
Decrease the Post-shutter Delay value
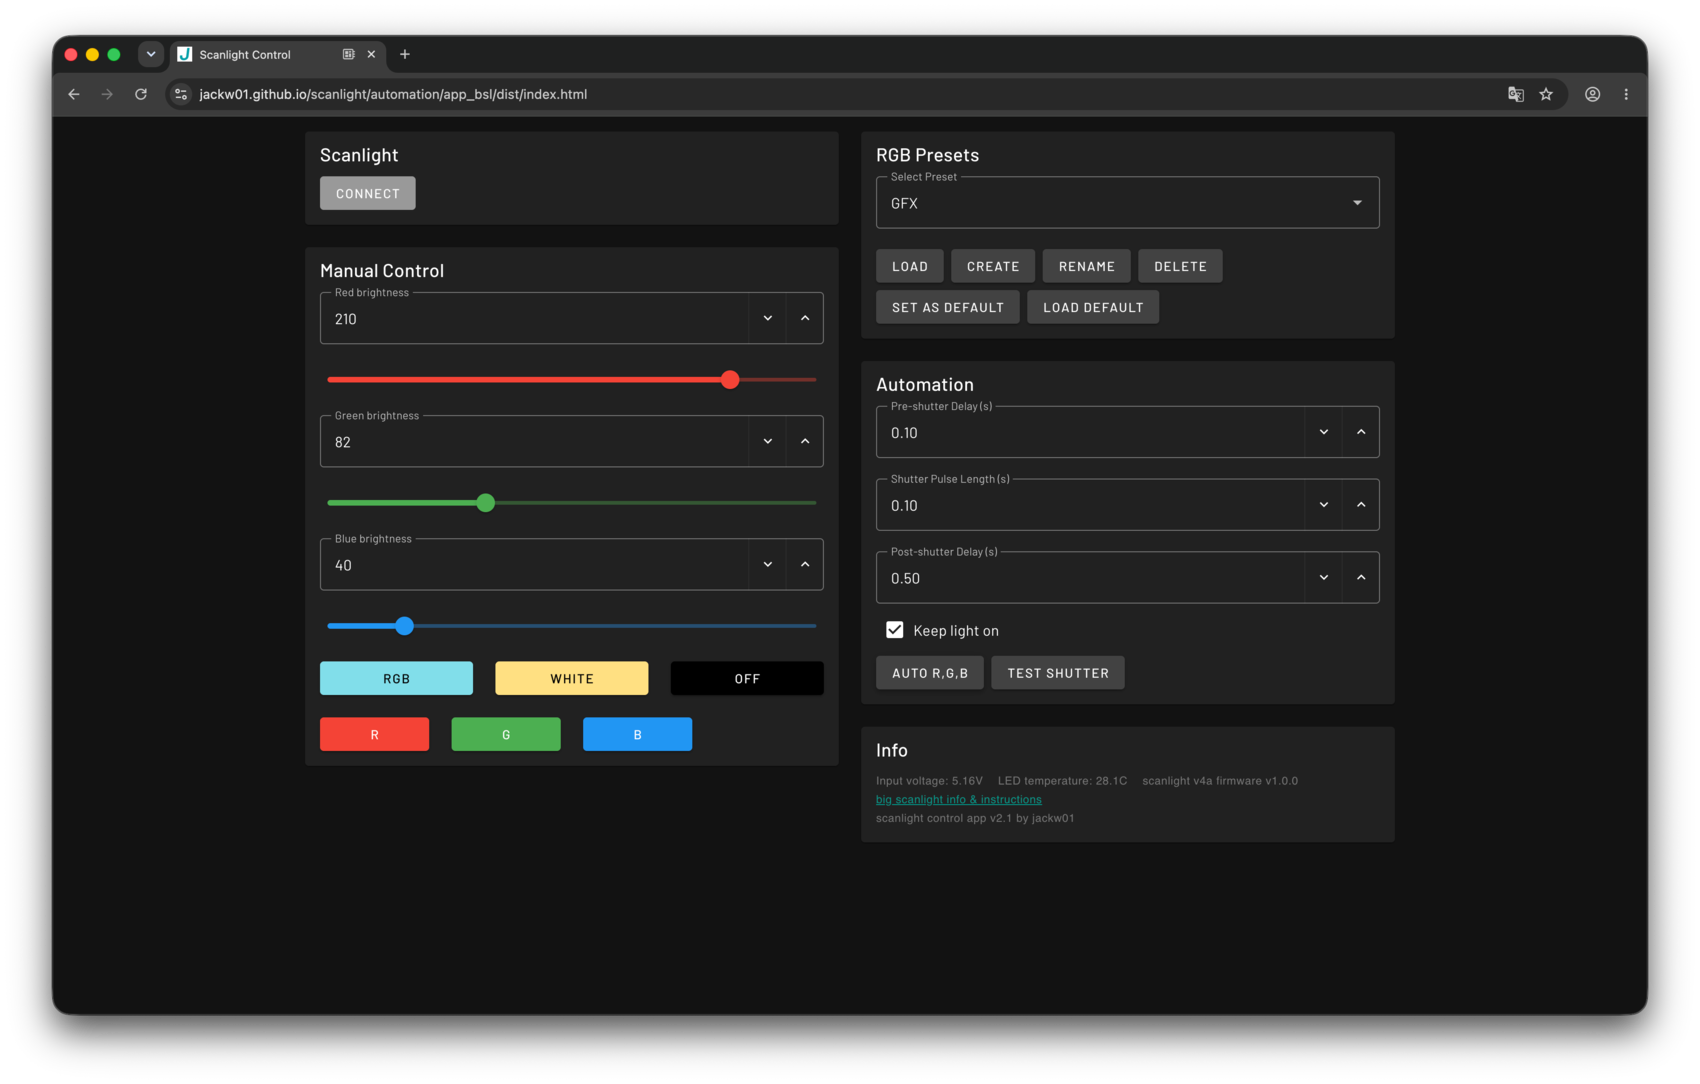coord(1324,577)
